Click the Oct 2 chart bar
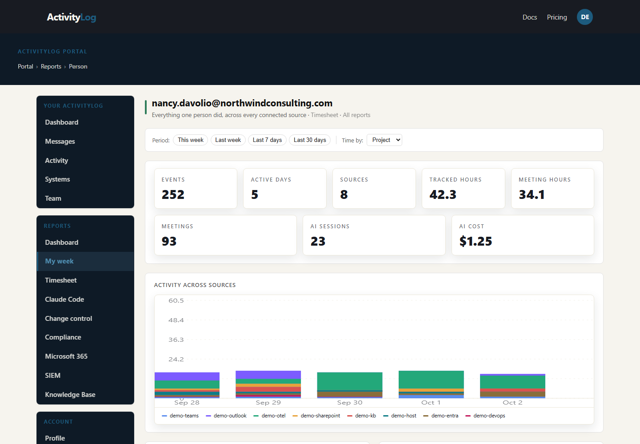640x444 pixels. click(x=513, y=386)
